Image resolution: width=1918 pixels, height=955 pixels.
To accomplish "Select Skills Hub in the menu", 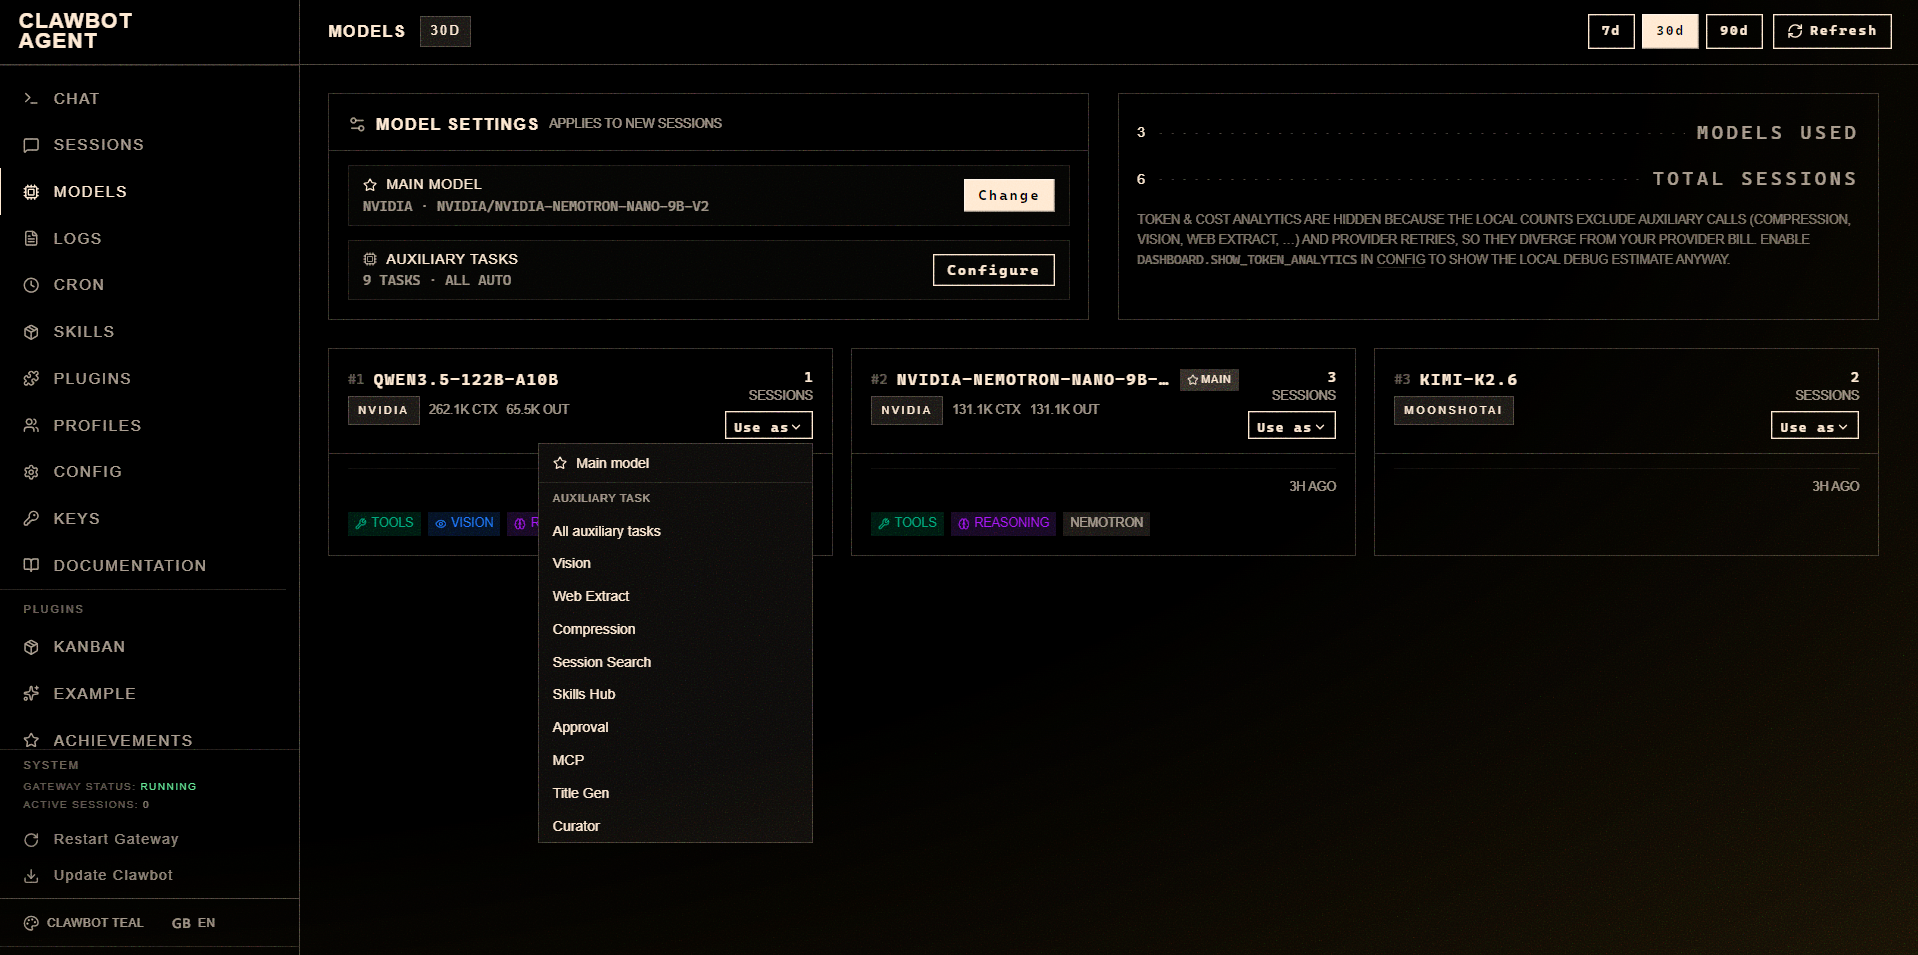I will tap(675, 694).
